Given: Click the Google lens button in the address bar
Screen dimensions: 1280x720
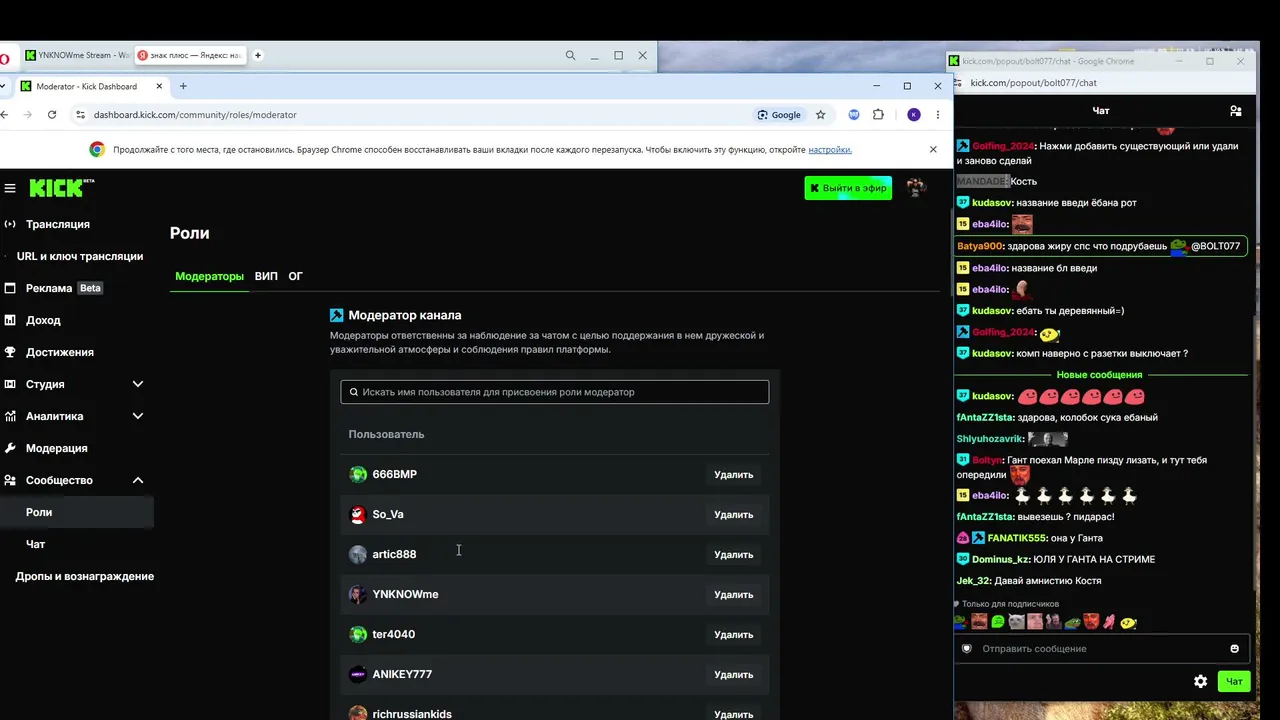Looking at the screenshot, I should point(780,115).
